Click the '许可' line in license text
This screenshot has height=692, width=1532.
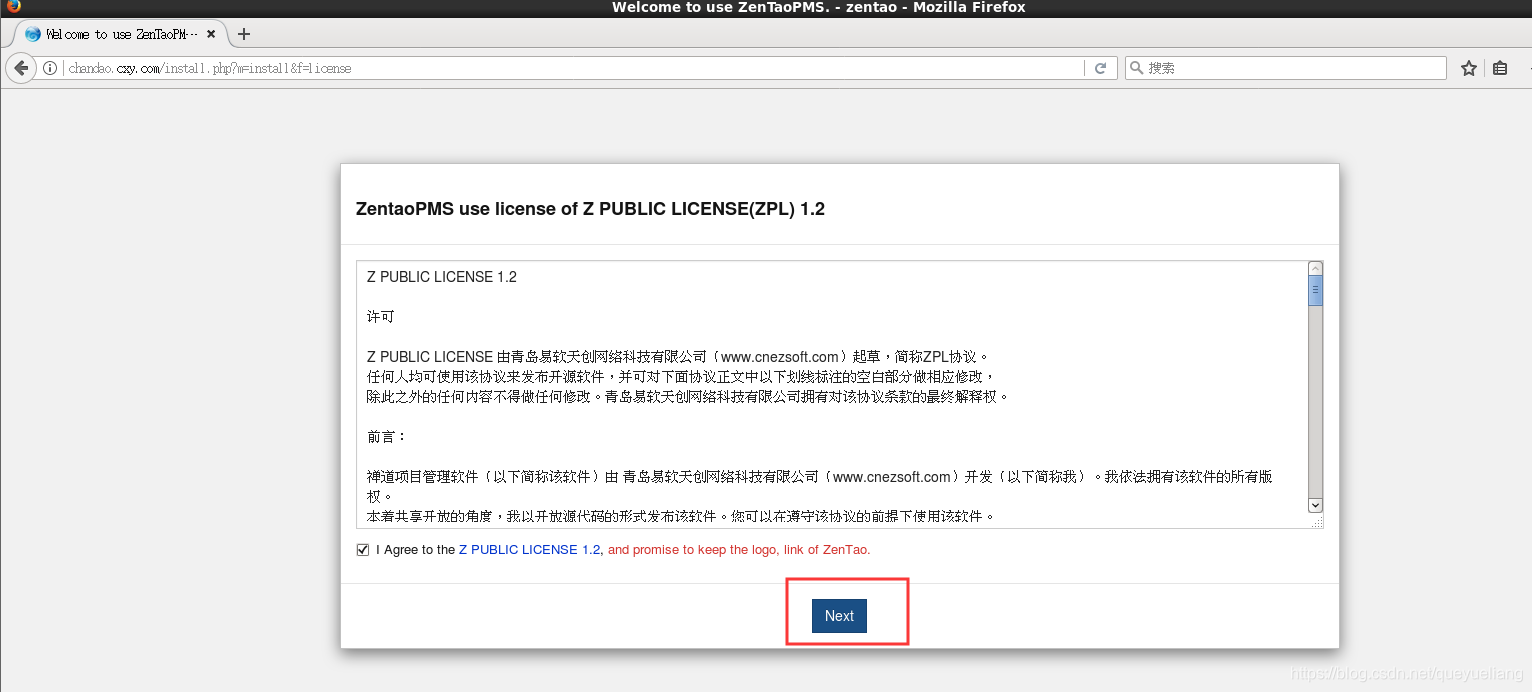coord(381,317)
